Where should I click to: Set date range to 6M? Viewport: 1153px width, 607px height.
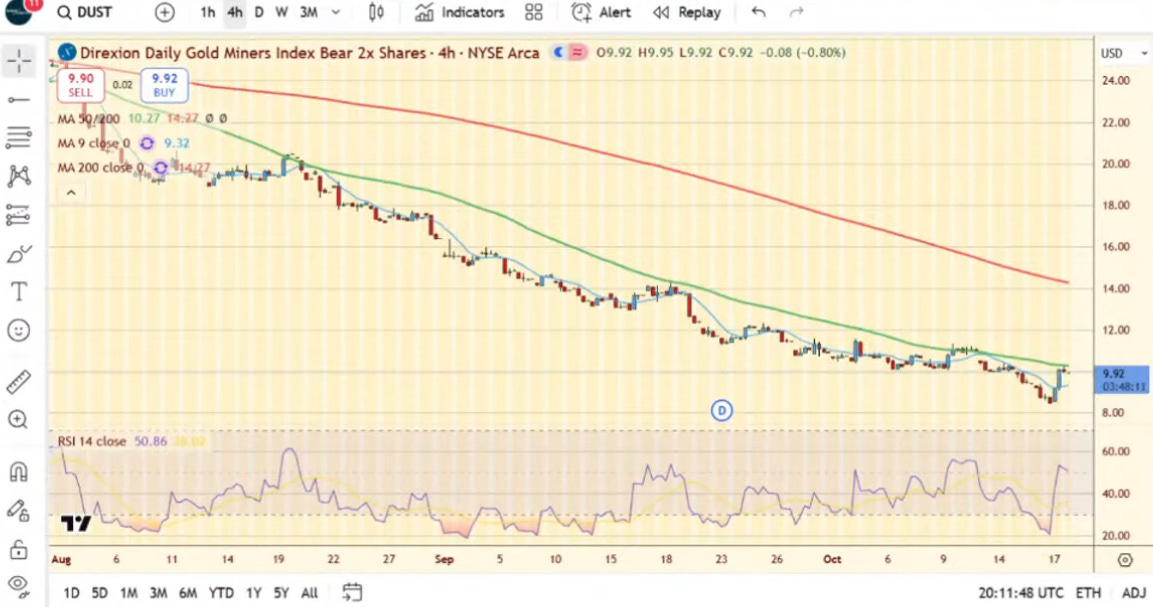pos(188,592)
